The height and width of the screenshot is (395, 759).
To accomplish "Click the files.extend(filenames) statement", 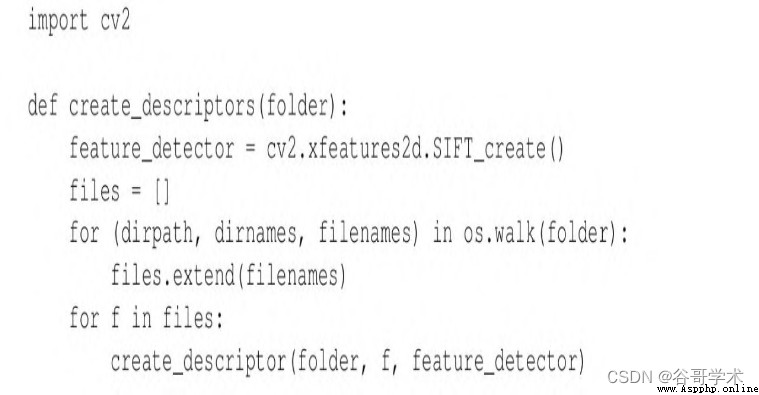I will tap(228, 276).
